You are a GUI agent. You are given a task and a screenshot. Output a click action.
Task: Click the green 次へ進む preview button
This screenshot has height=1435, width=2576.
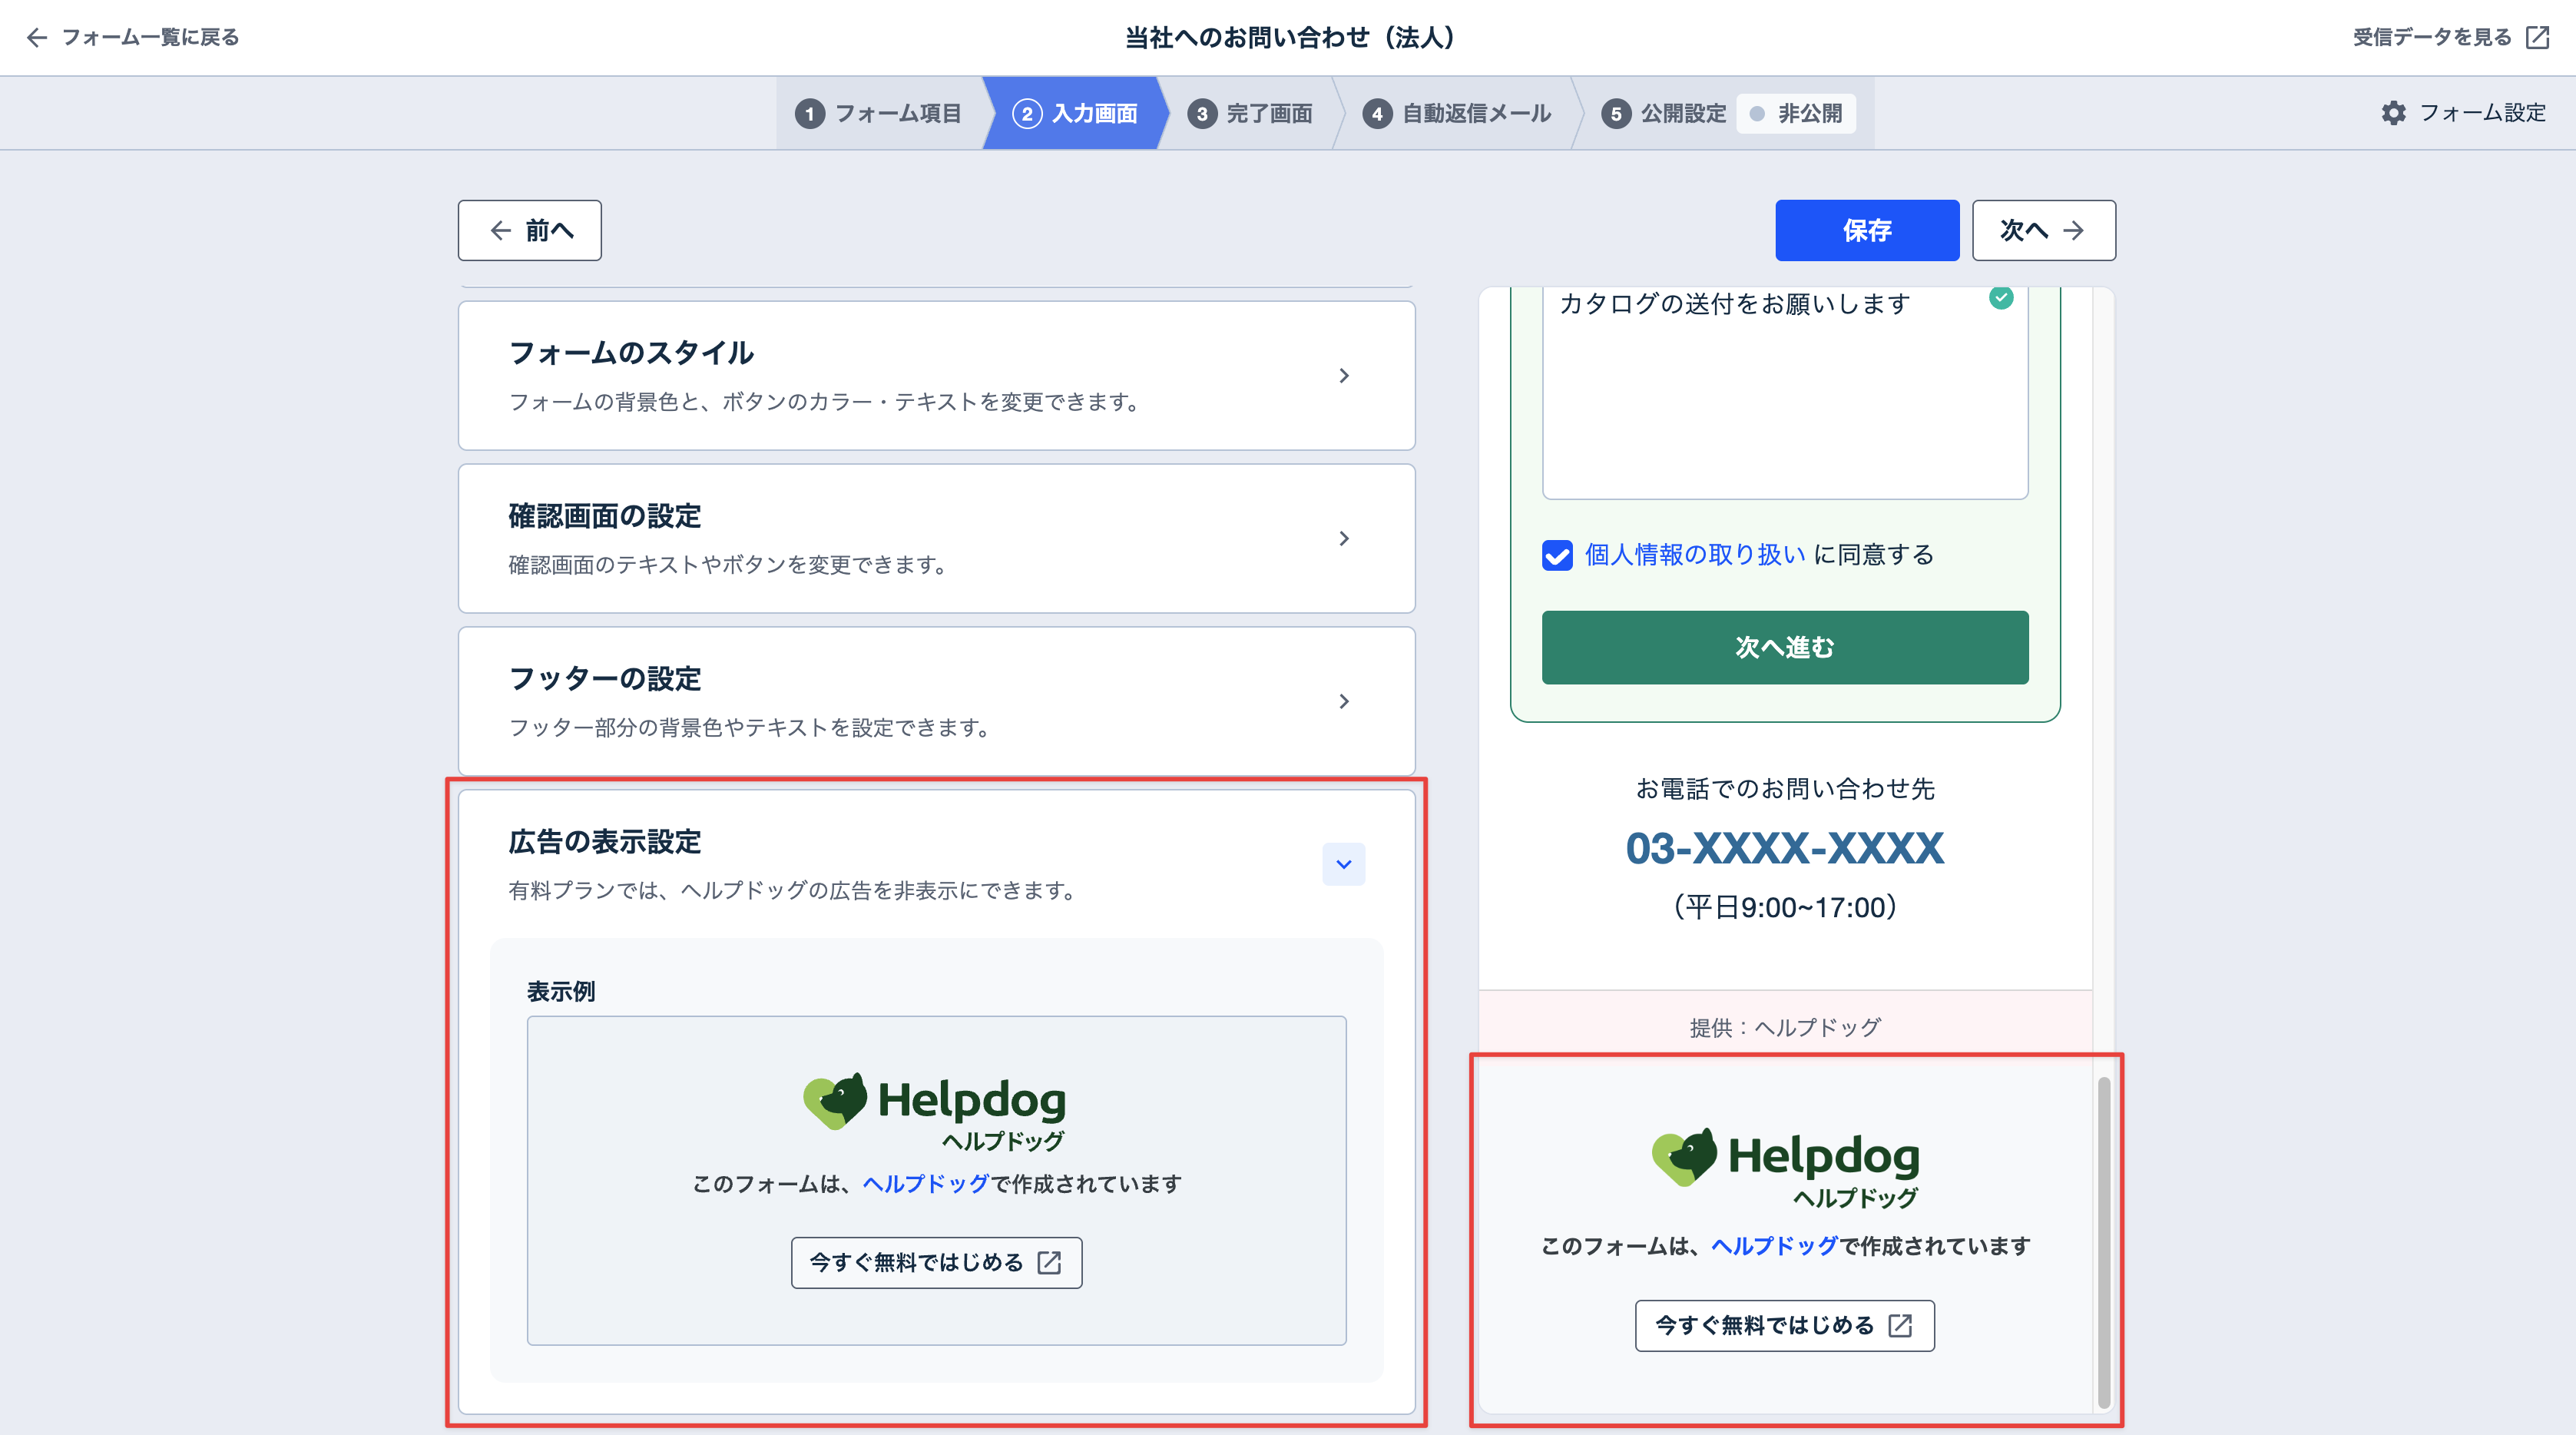point(1784,647)
